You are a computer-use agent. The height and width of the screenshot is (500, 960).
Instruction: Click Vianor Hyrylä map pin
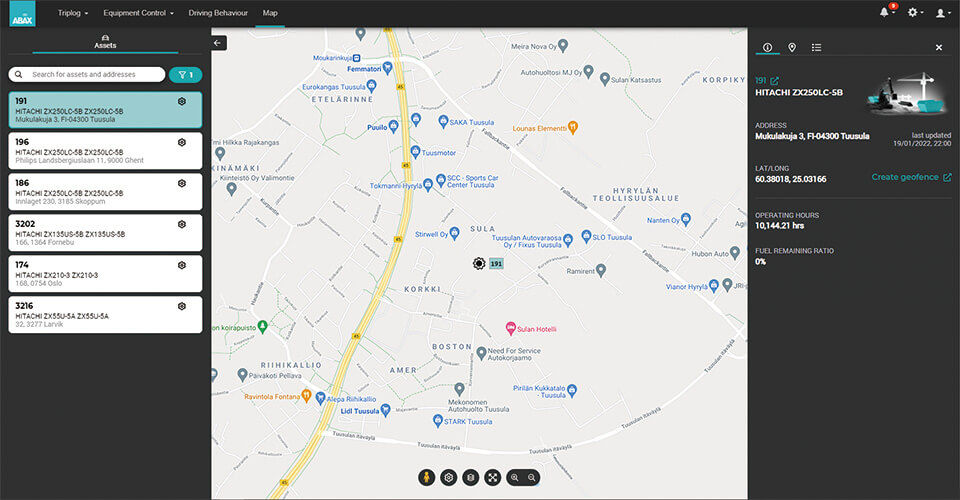click(713, 285)
